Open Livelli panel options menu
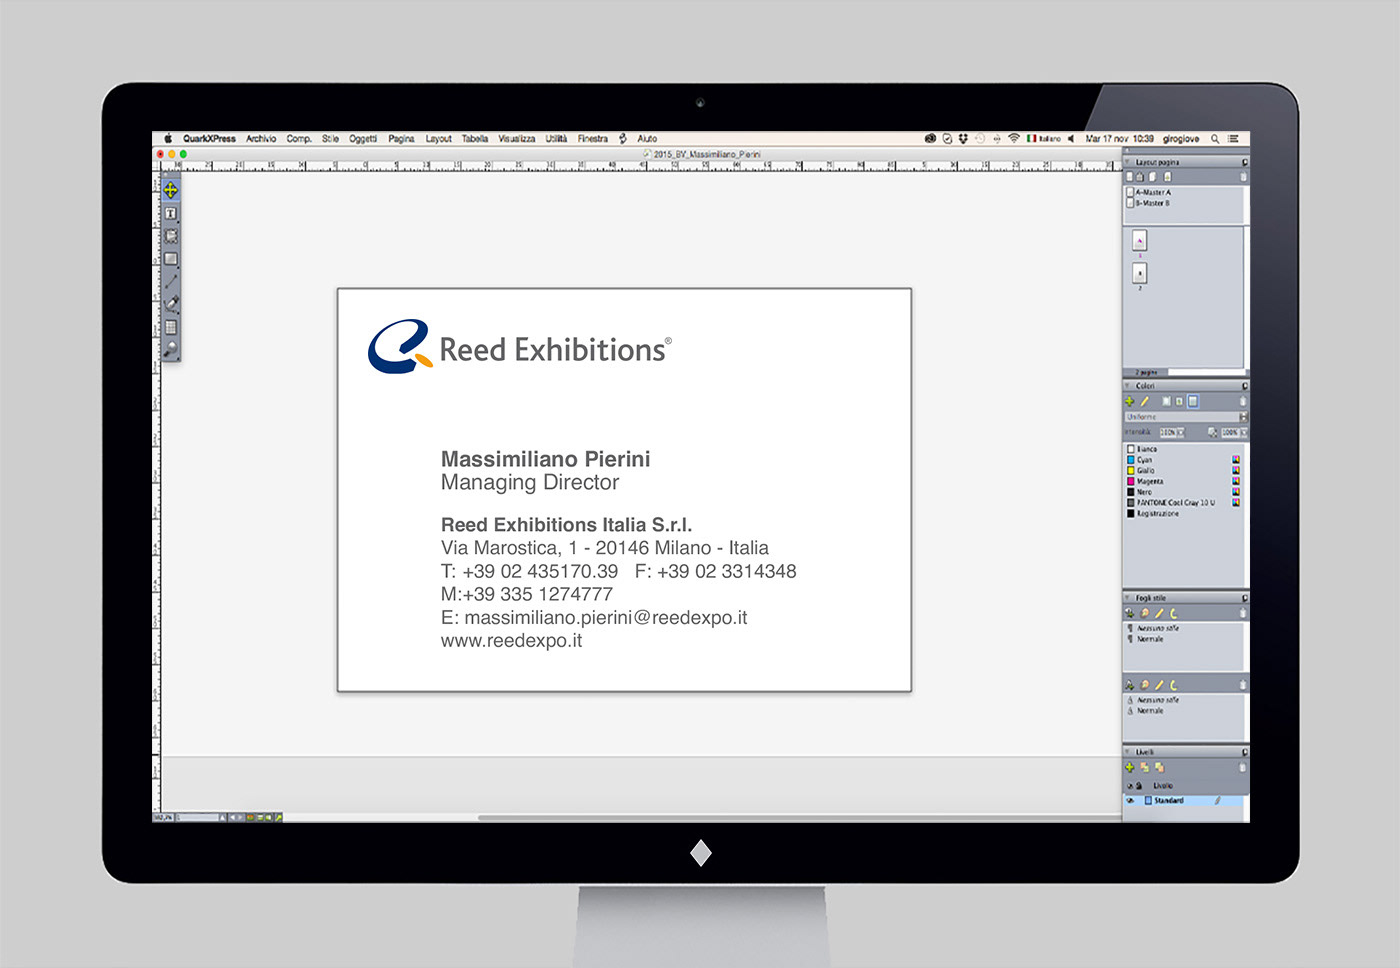 (x=1245, y=752)
